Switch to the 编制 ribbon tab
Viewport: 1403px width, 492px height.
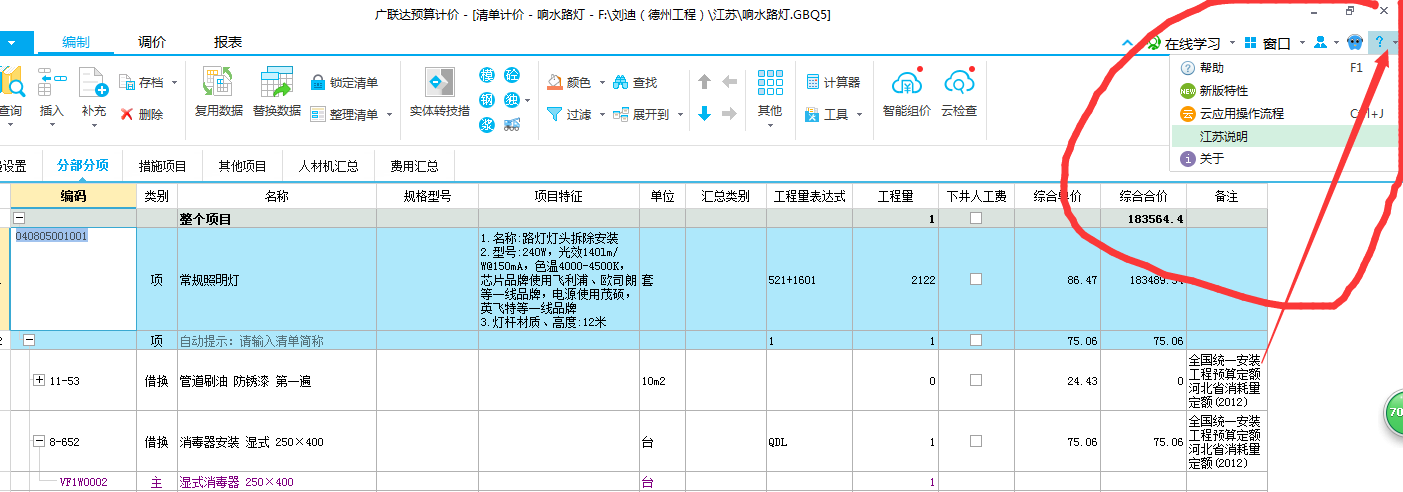(76, 42)
